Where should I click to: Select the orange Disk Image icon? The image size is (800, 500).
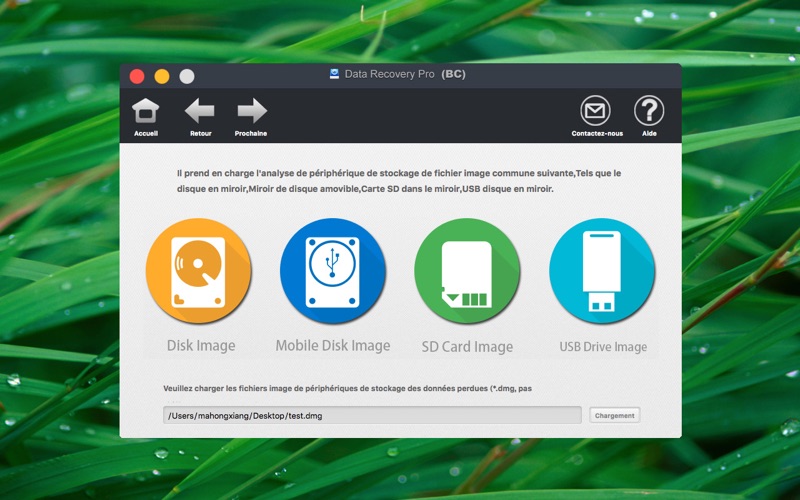198,271
